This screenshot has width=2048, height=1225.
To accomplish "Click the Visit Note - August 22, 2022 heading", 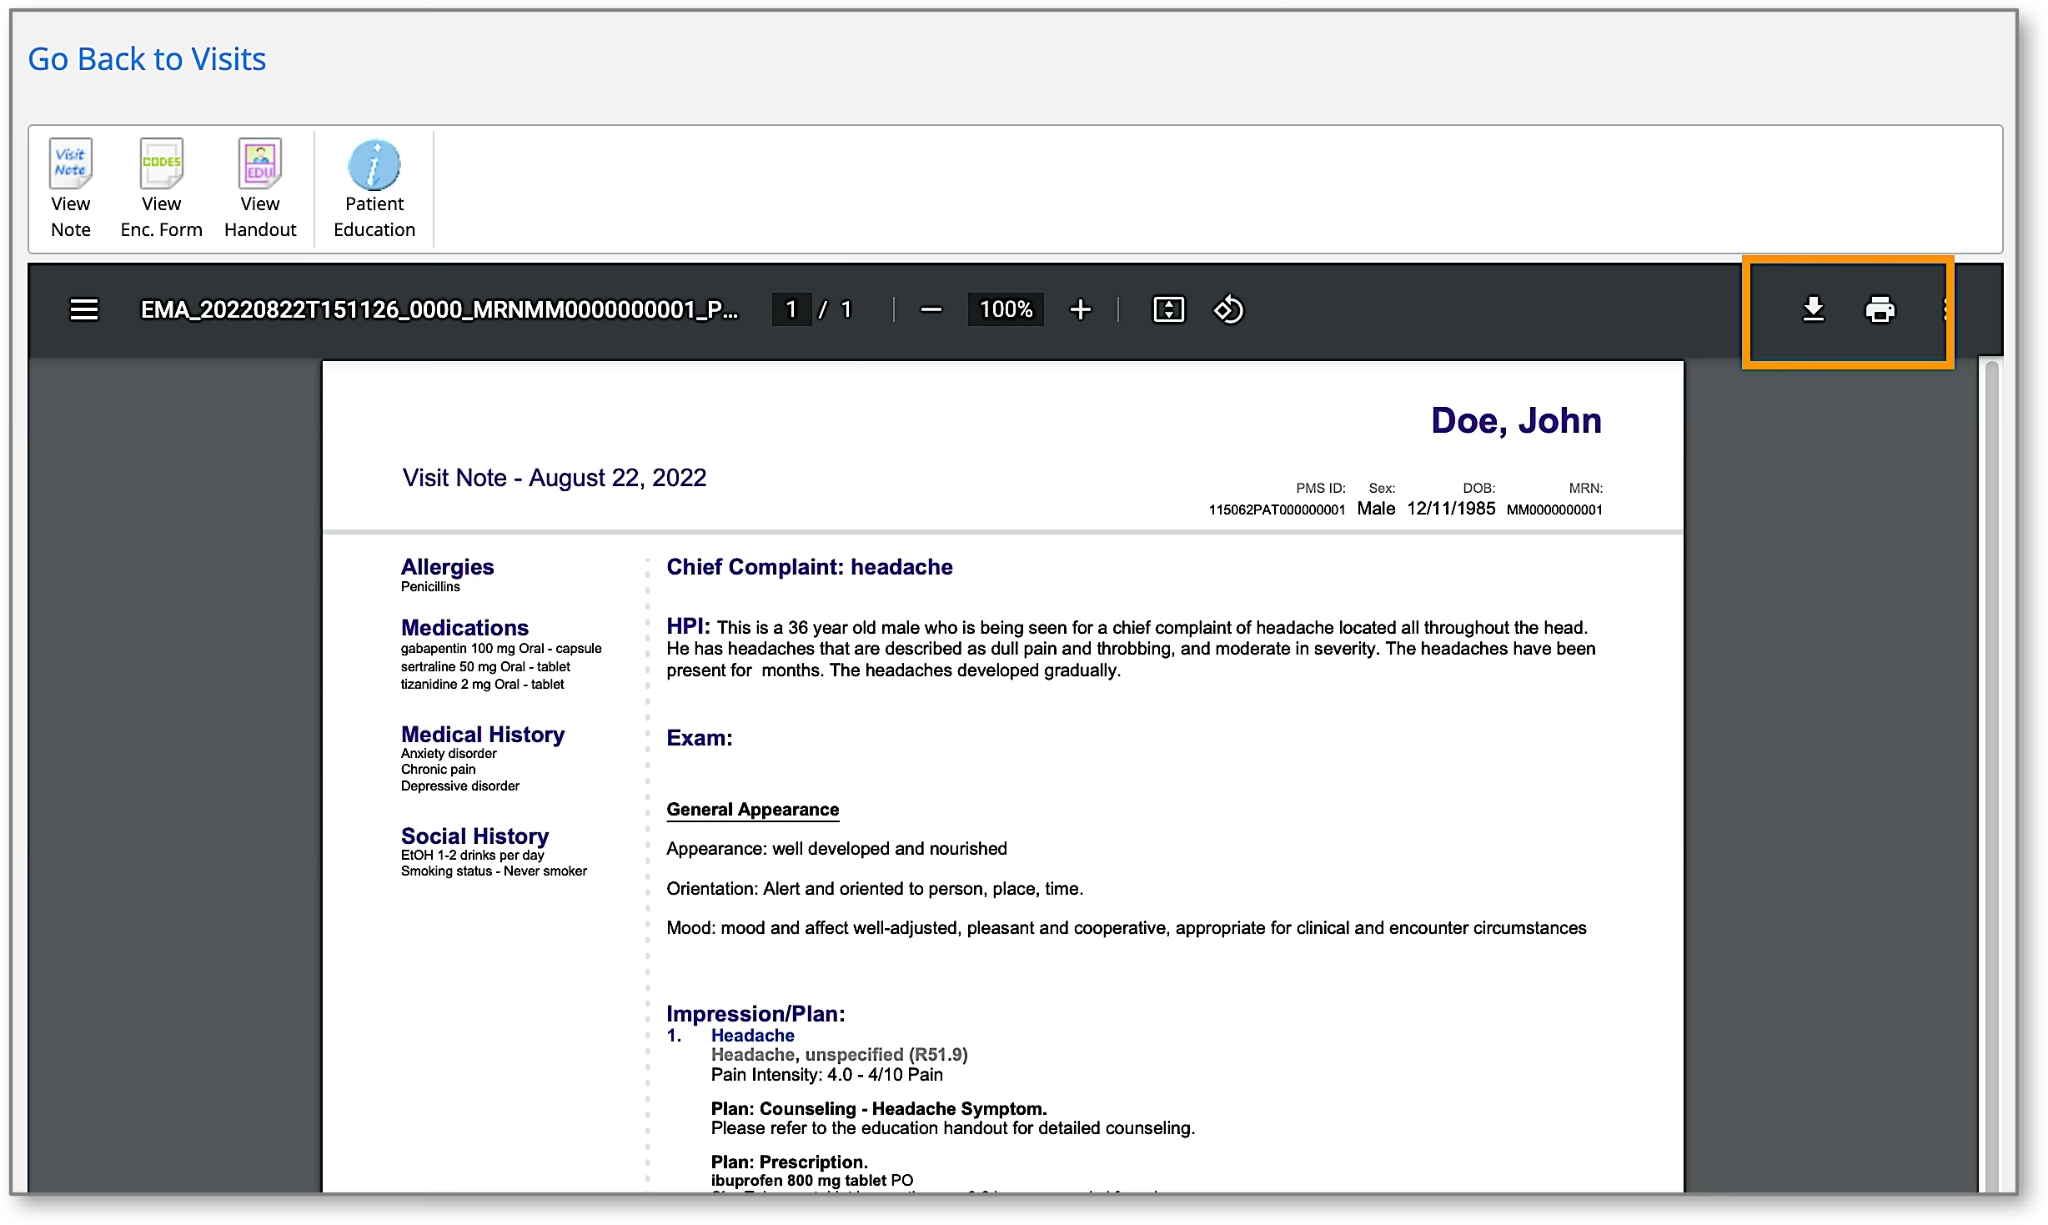I will click(554, 478).
